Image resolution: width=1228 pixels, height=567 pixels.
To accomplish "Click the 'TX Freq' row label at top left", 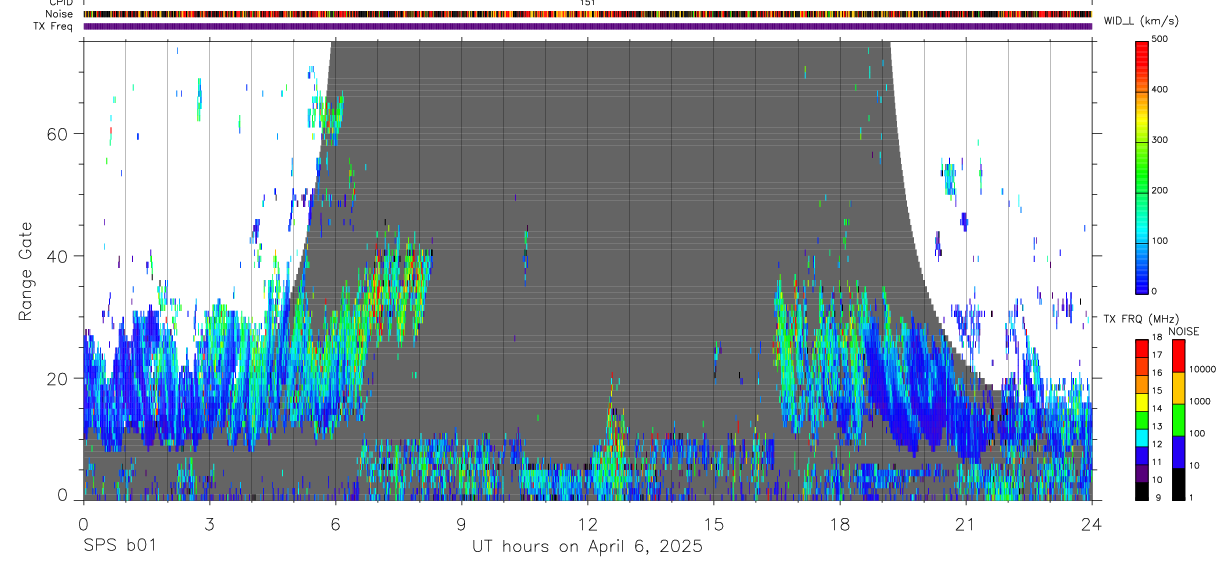I will click(53, 26).
